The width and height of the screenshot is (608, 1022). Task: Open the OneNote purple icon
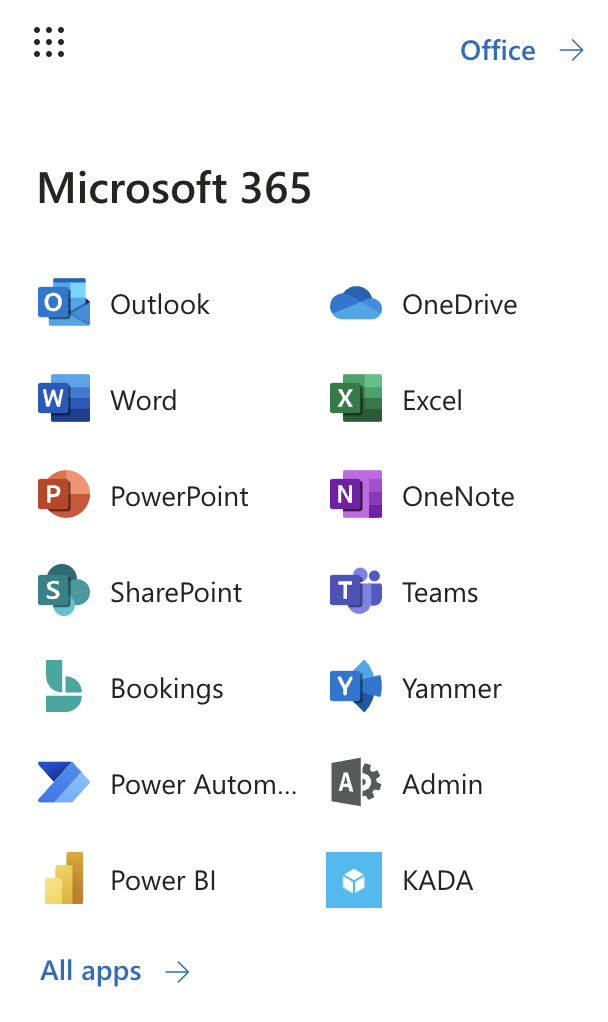click(356, 496)
